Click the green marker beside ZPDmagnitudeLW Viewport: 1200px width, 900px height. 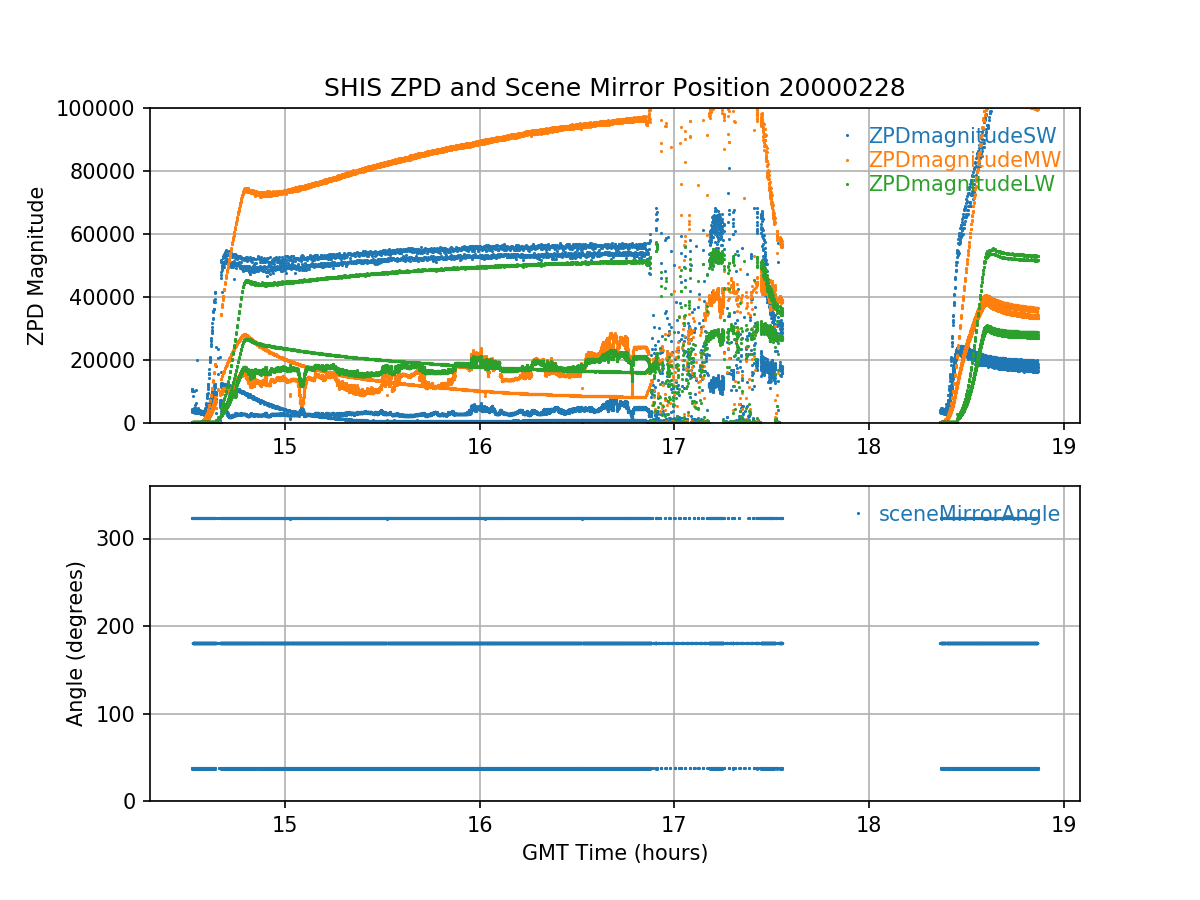[848, 184]
